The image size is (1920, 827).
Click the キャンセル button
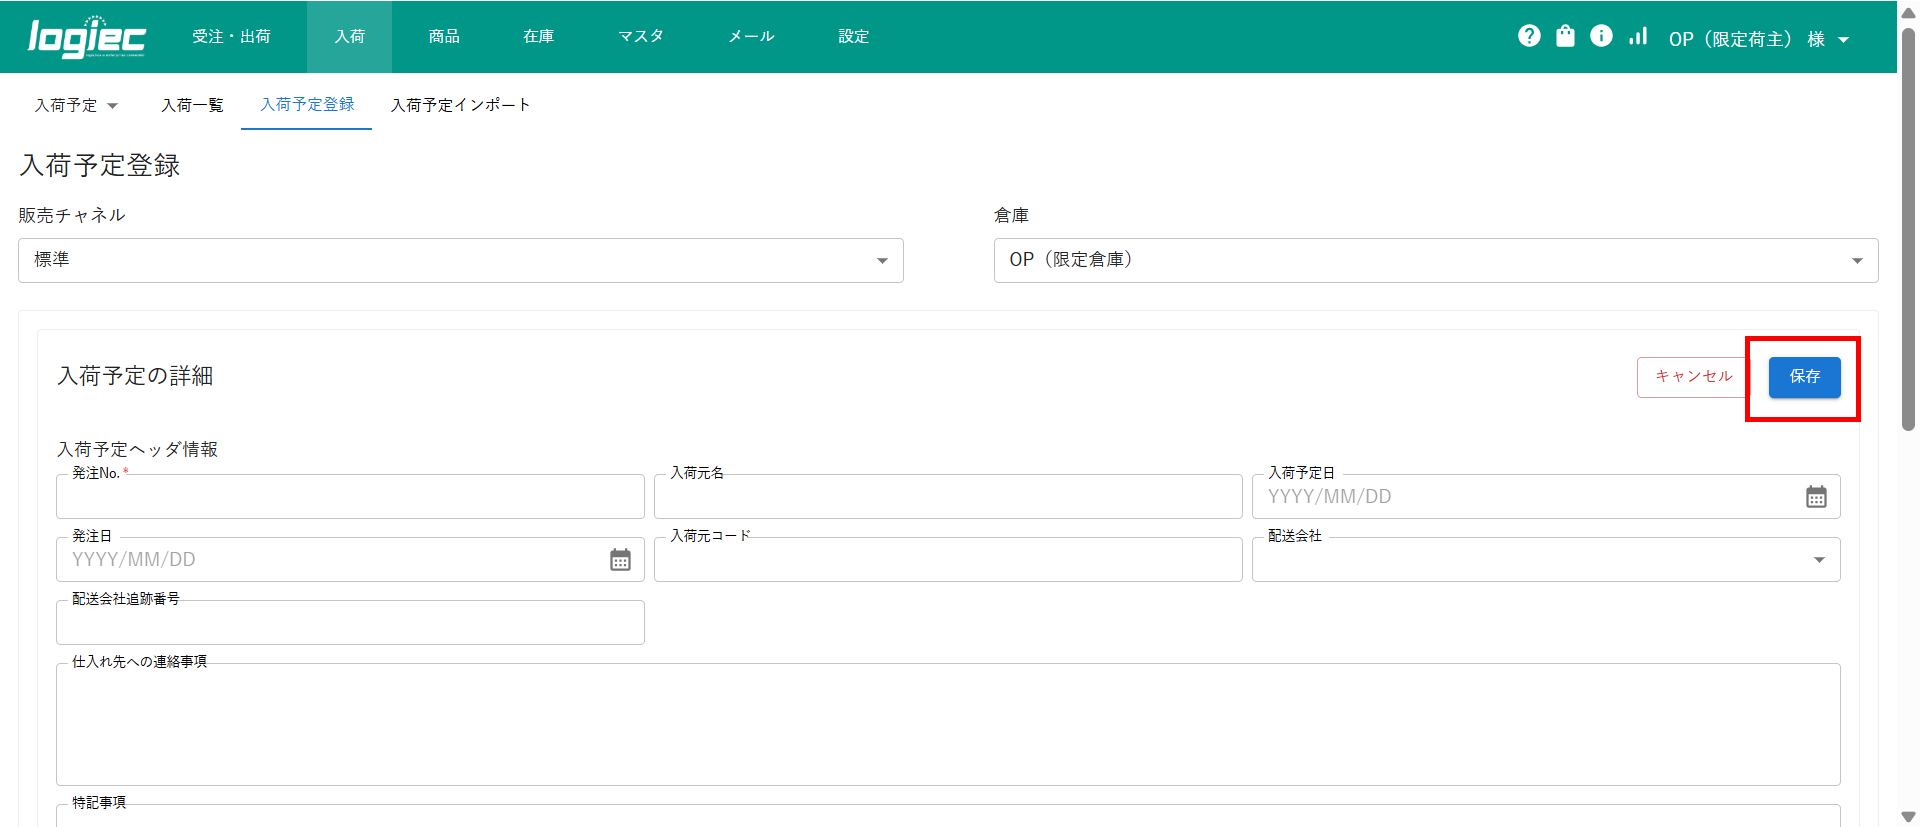tap(1692, 377)
